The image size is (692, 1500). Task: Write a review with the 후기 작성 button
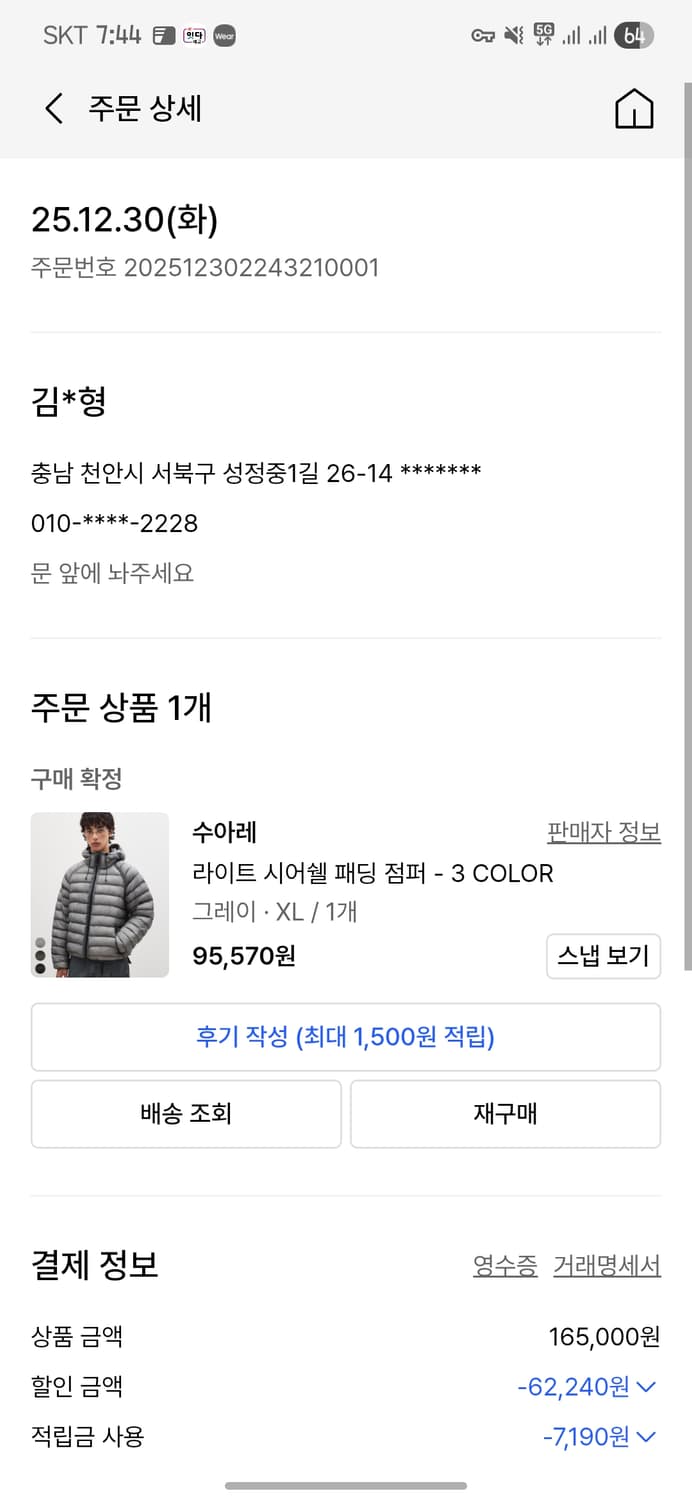point(346,1037)
